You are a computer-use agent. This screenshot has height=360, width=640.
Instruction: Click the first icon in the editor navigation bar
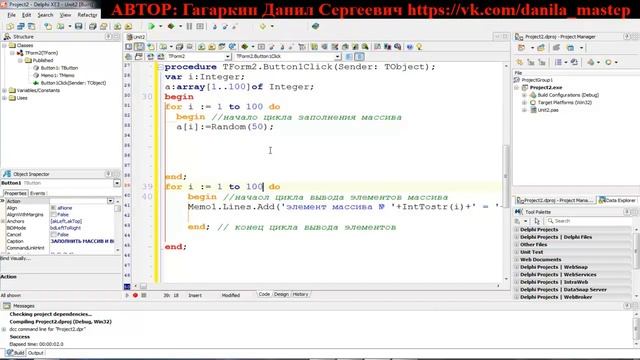click(129, 57)
